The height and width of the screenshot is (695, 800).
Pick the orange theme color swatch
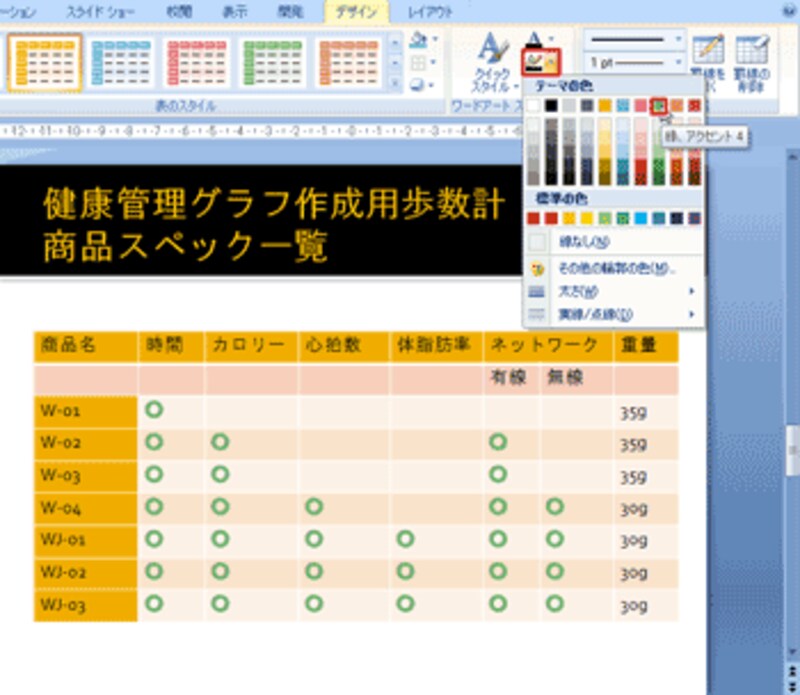pyautogui.click(x=677, y=106)
